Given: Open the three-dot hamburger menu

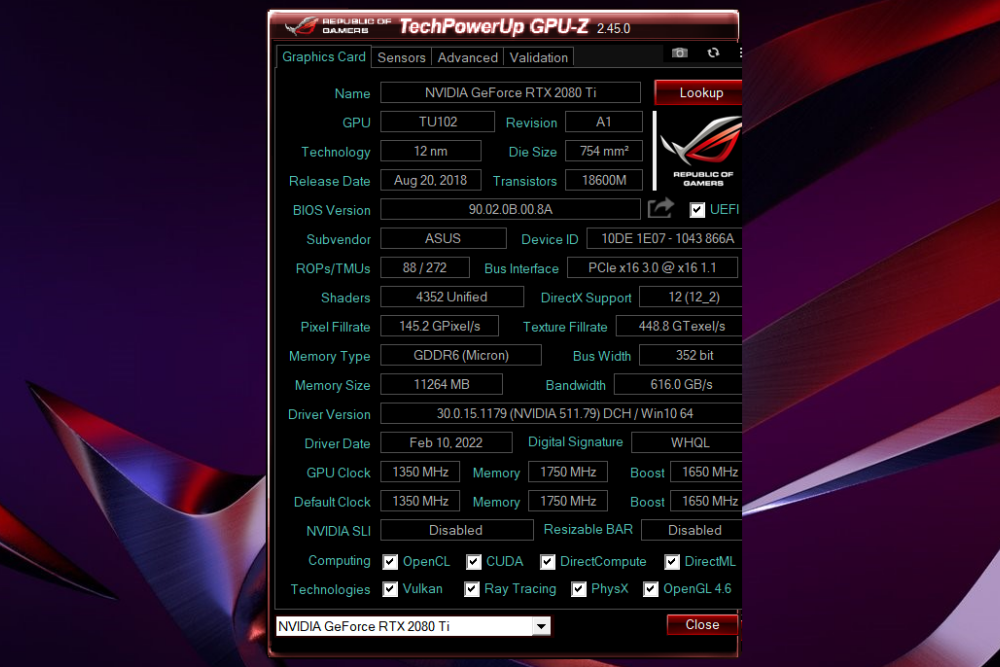Looking at the screenshot, I should point(740,53).
